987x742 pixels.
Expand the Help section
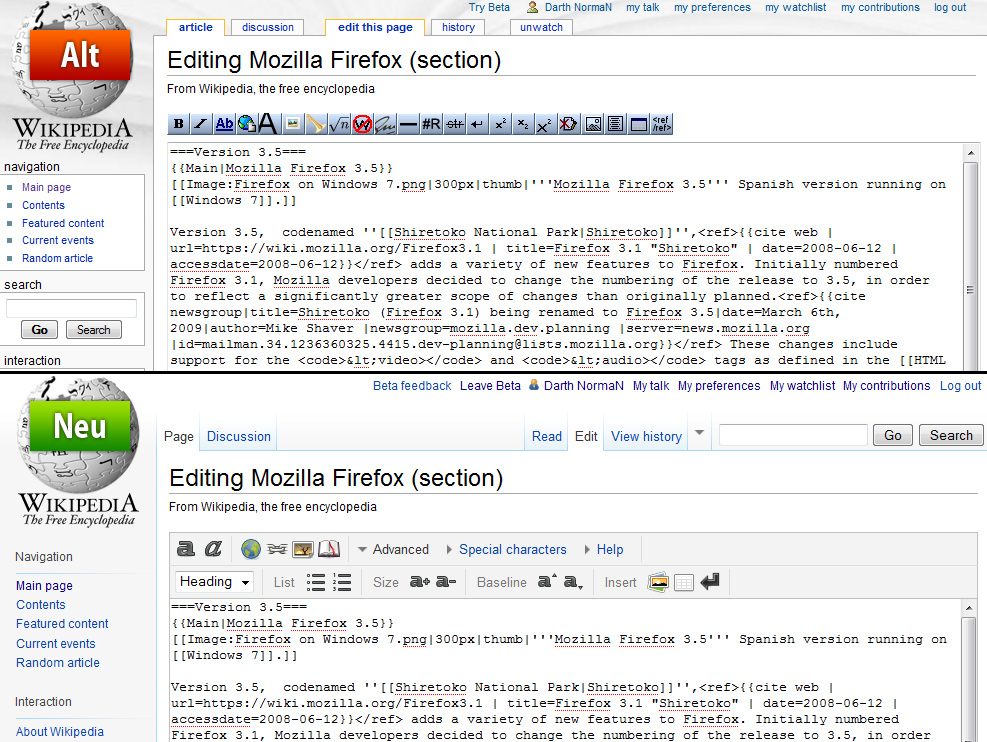point(604,549)
